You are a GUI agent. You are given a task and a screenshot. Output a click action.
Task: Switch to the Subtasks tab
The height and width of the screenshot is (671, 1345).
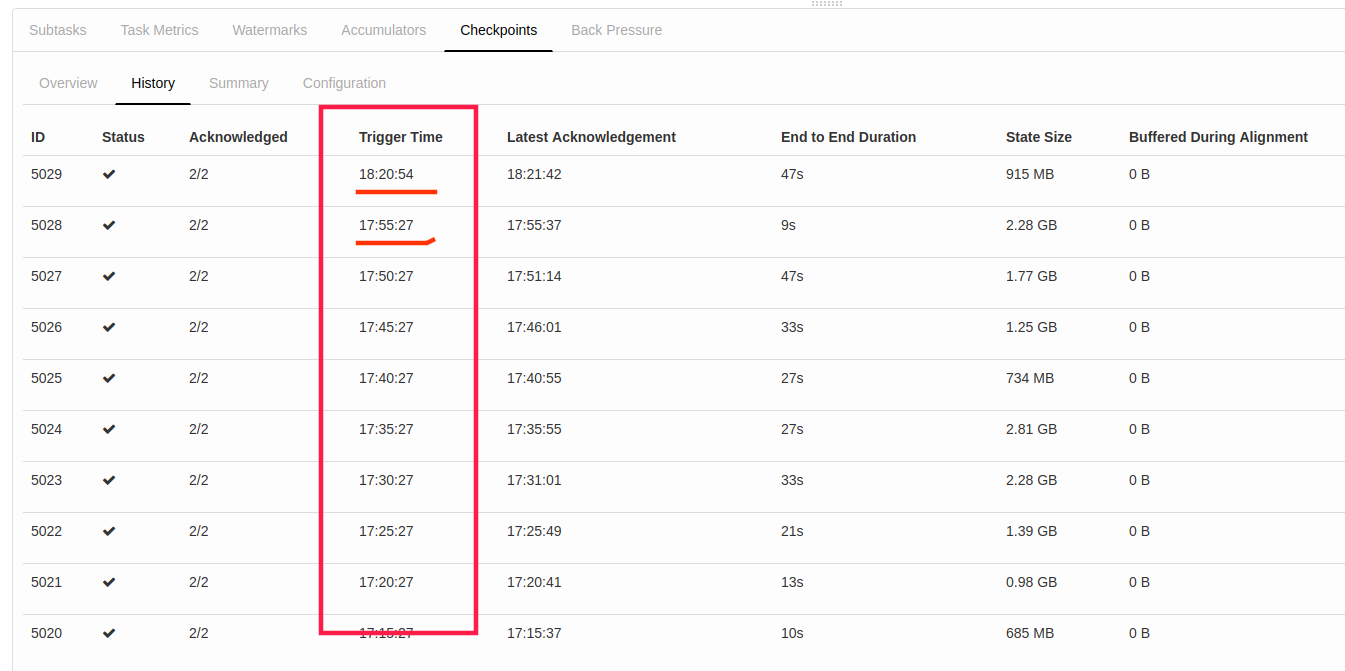pyautogui.click(x=58, y=30)
